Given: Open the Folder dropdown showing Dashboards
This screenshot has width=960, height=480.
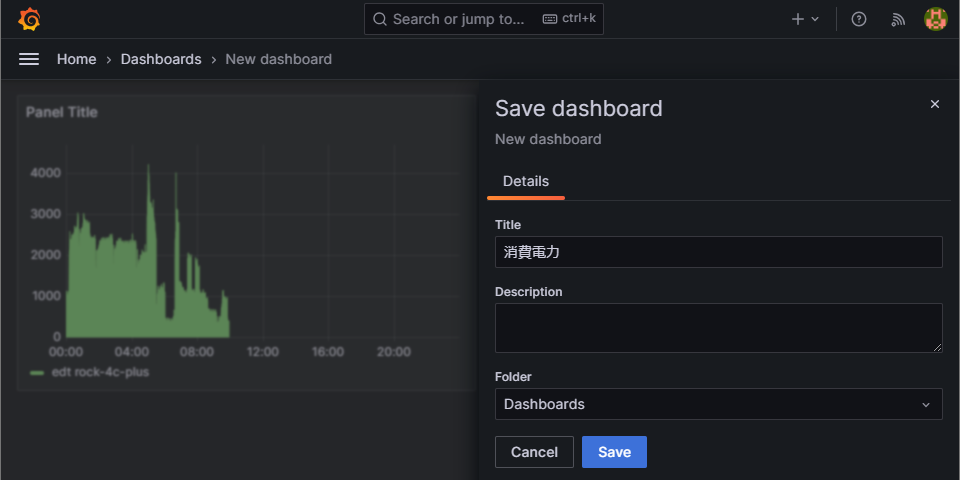Looking at the screenshot, I should tap(718, 404).
